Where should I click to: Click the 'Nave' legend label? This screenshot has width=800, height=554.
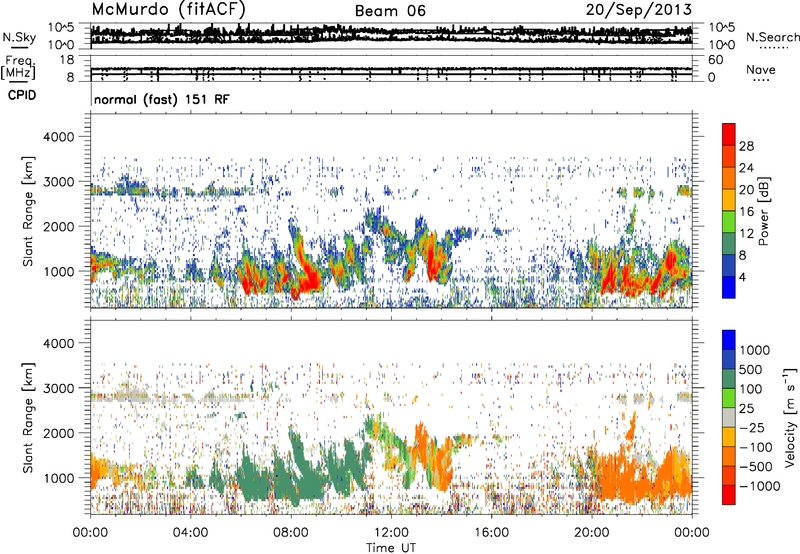[x=761, y=69]
